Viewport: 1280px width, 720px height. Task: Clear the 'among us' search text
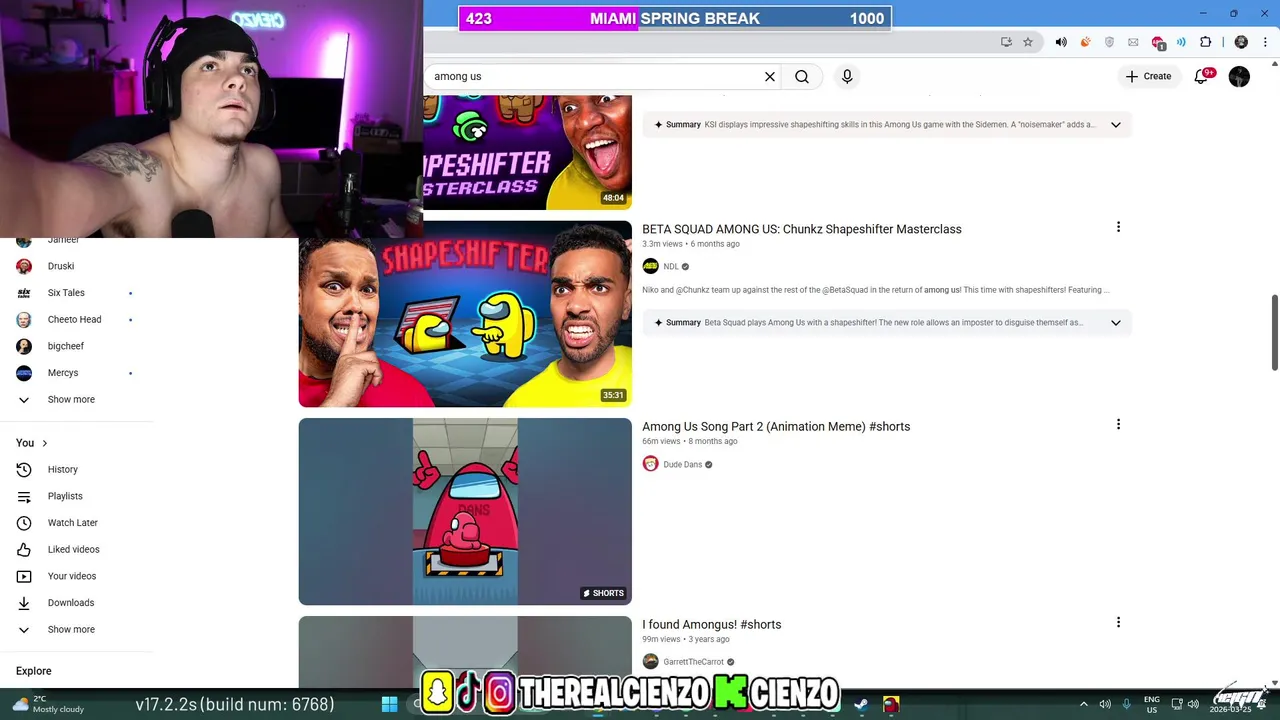click(x=770, y=77)
